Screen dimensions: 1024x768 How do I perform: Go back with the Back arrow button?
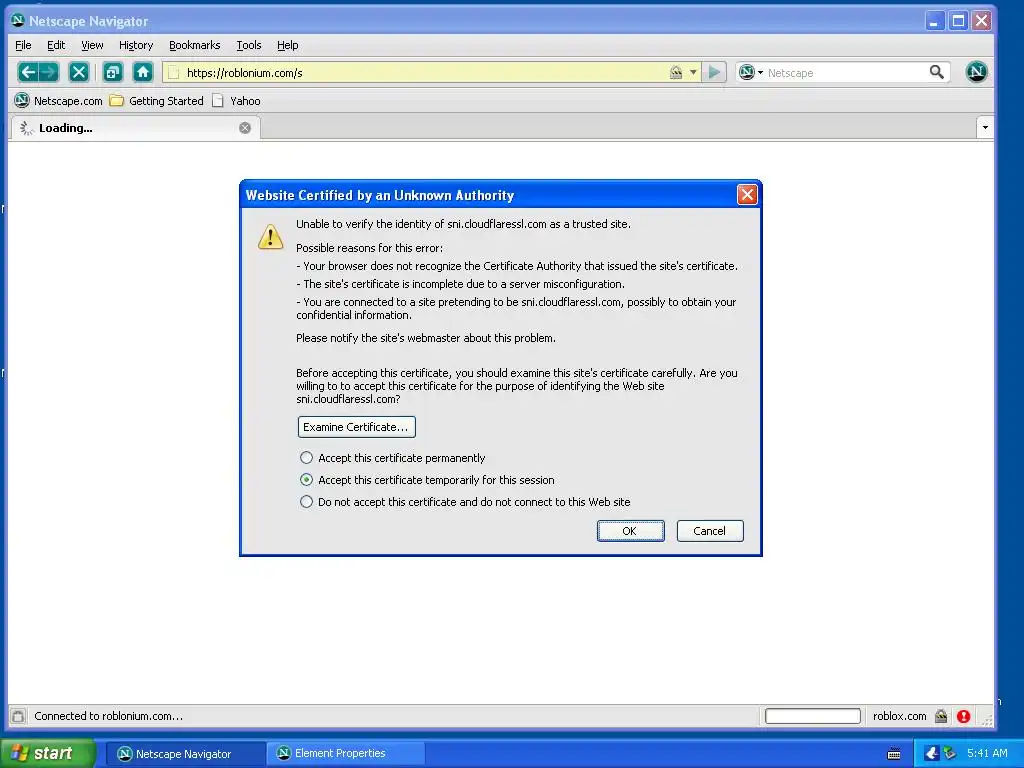point(27,72)
